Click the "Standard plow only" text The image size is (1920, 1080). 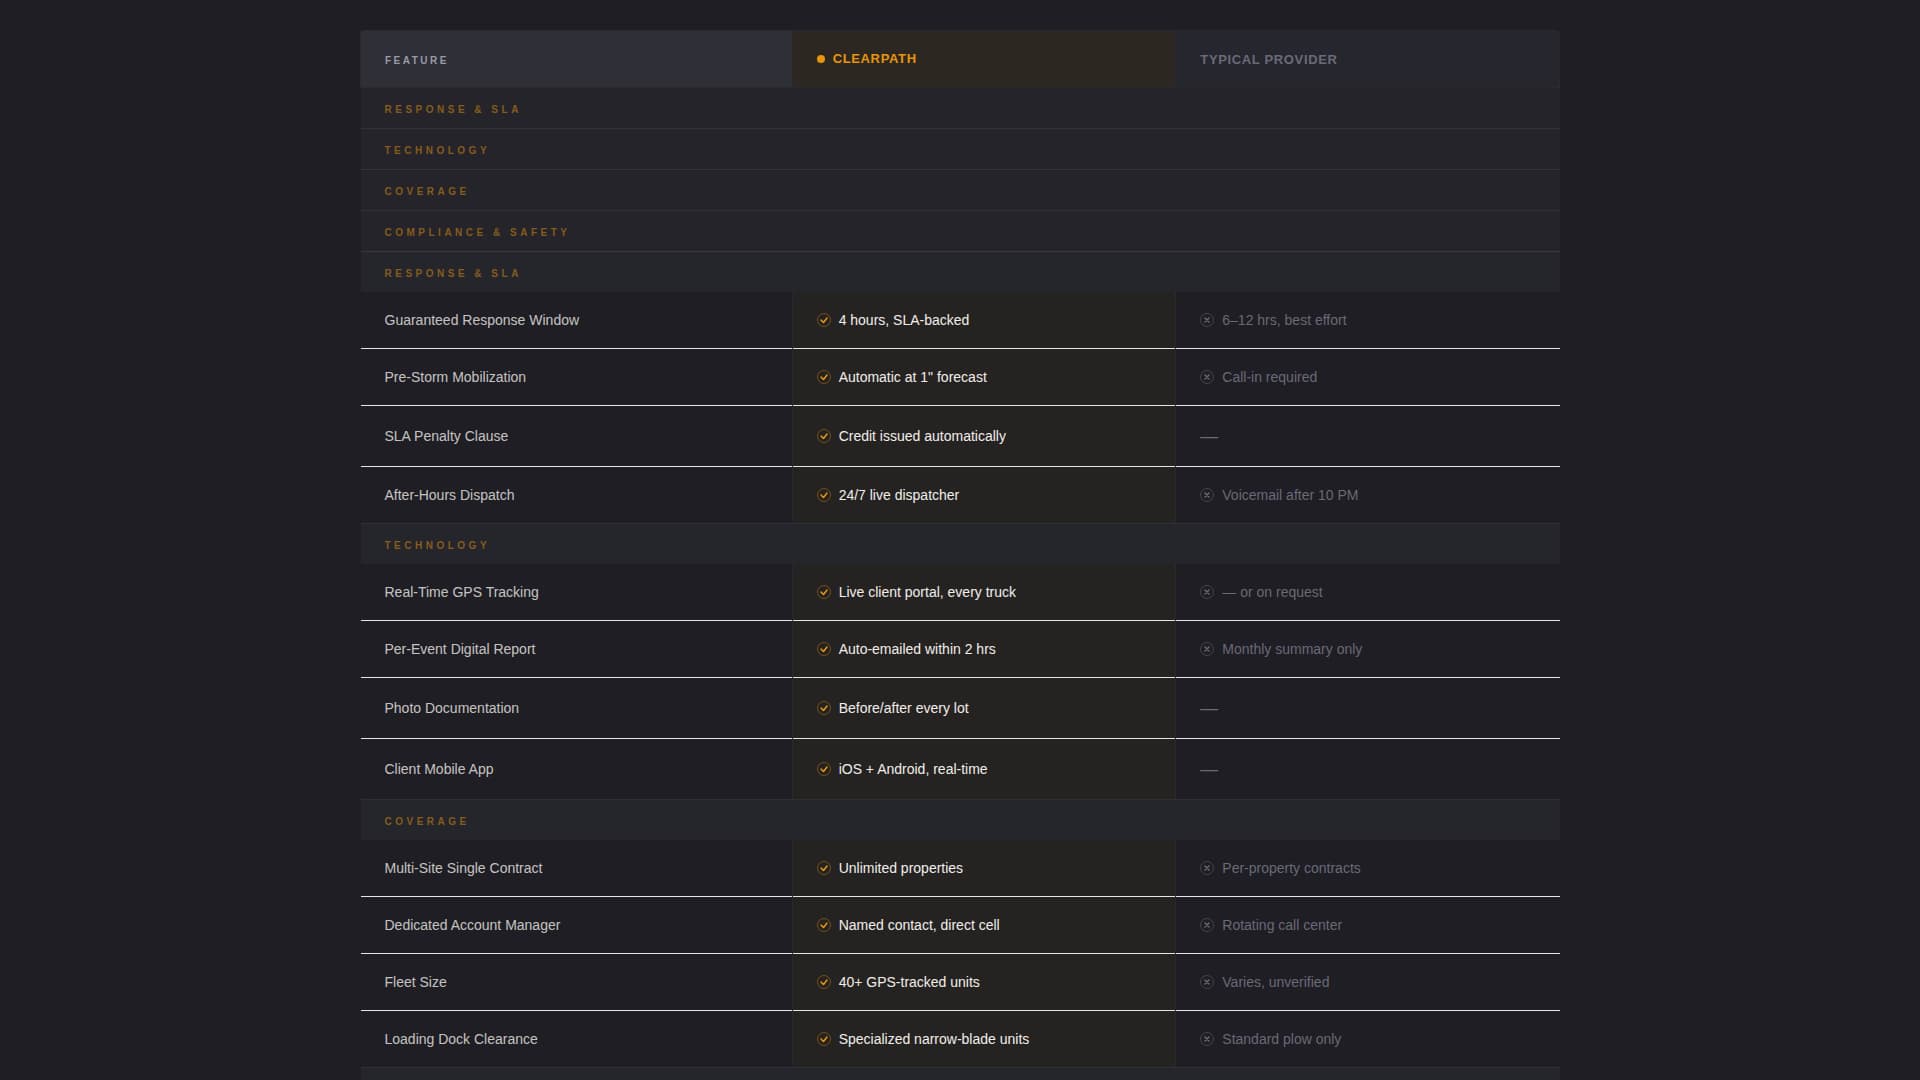pyautogui.click(x=1281, y=1039)
